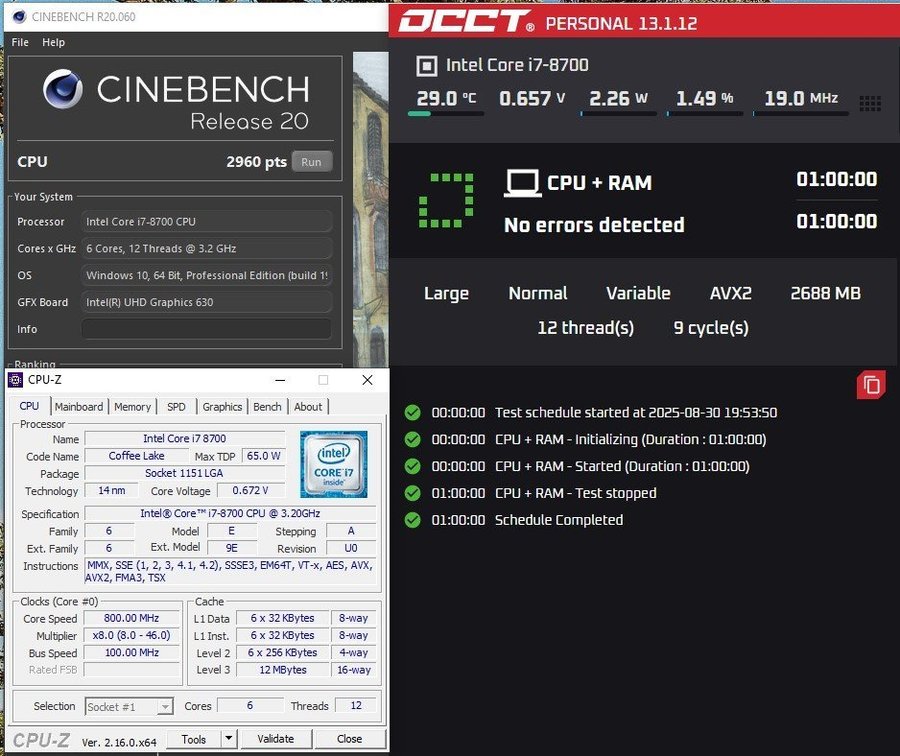
Task: Click the No errors detected message
Action: pos(594,225)
